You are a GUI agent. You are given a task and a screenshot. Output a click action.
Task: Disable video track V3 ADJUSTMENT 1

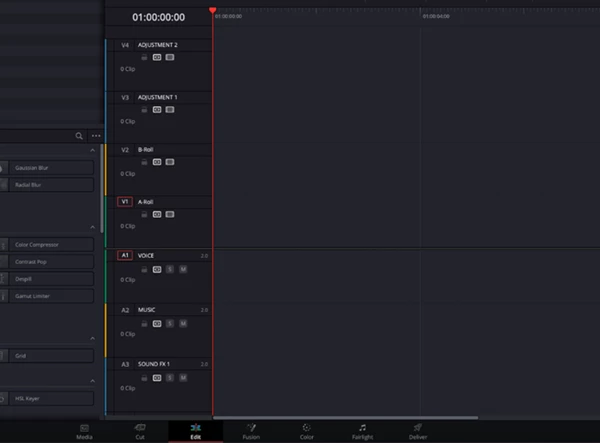(x=170, y=110)
